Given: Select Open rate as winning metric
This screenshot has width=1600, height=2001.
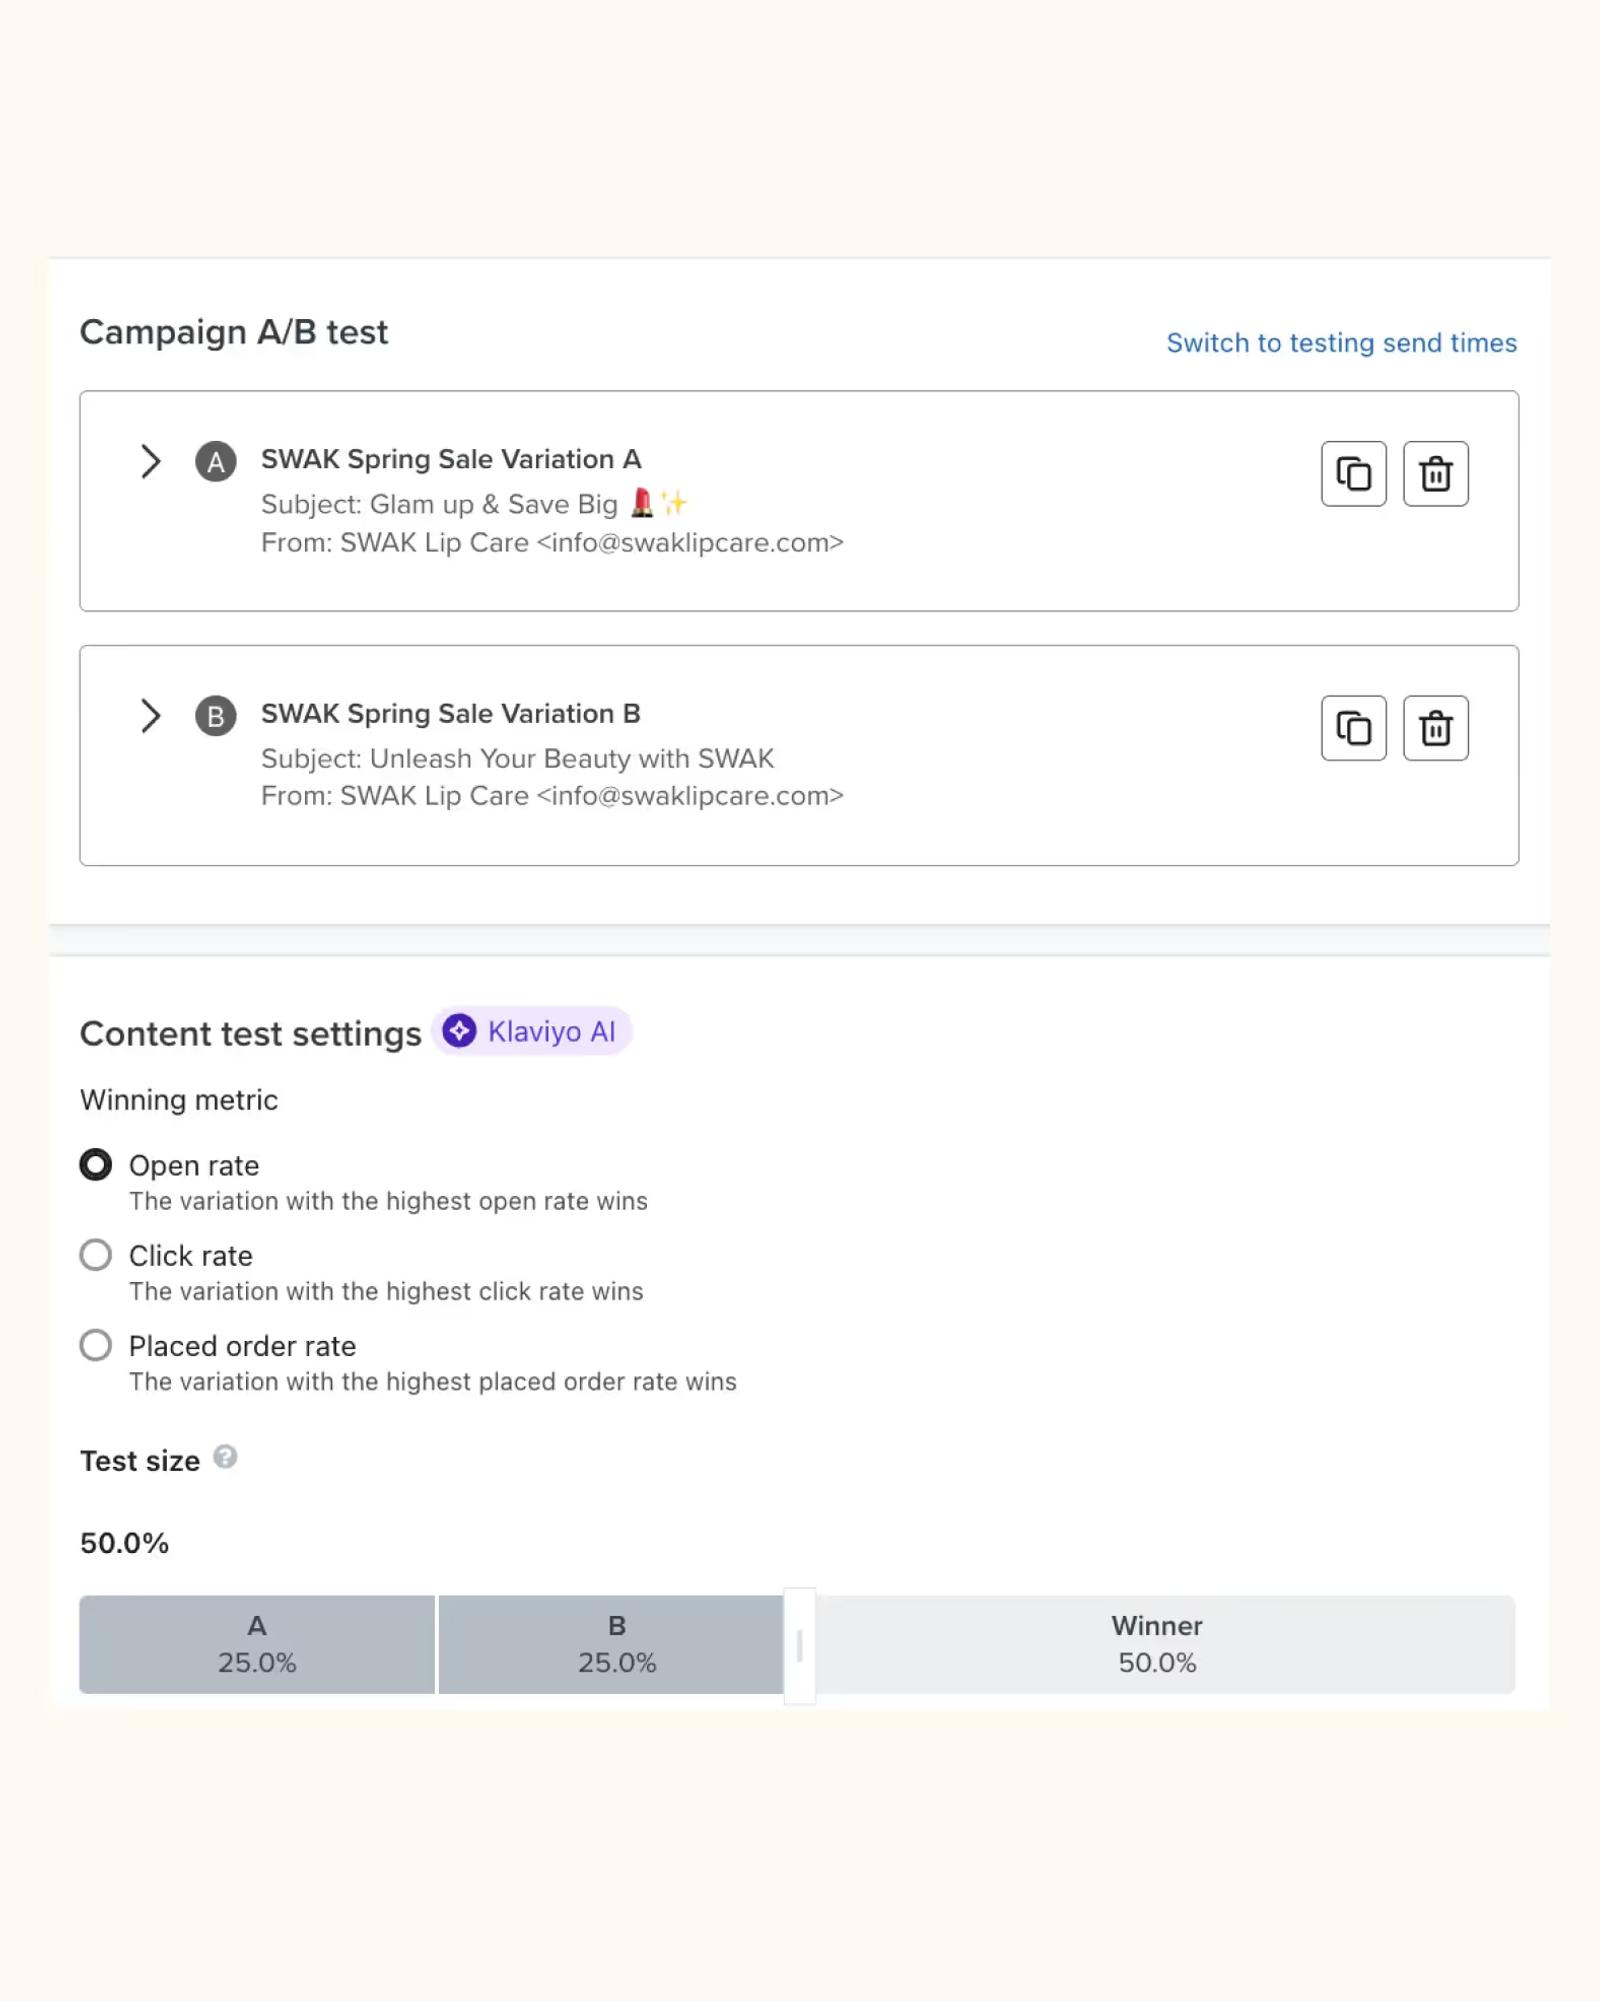Looking at the screenshot, I should point(96,1165).
